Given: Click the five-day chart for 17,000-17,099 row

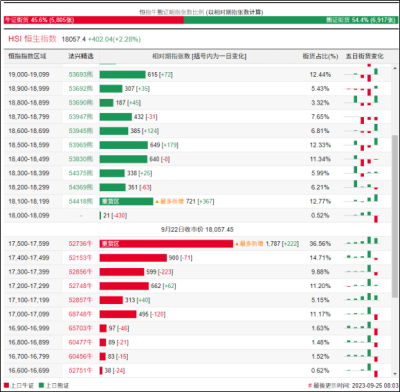Looking at the screenshot, I should coord(362,314).
